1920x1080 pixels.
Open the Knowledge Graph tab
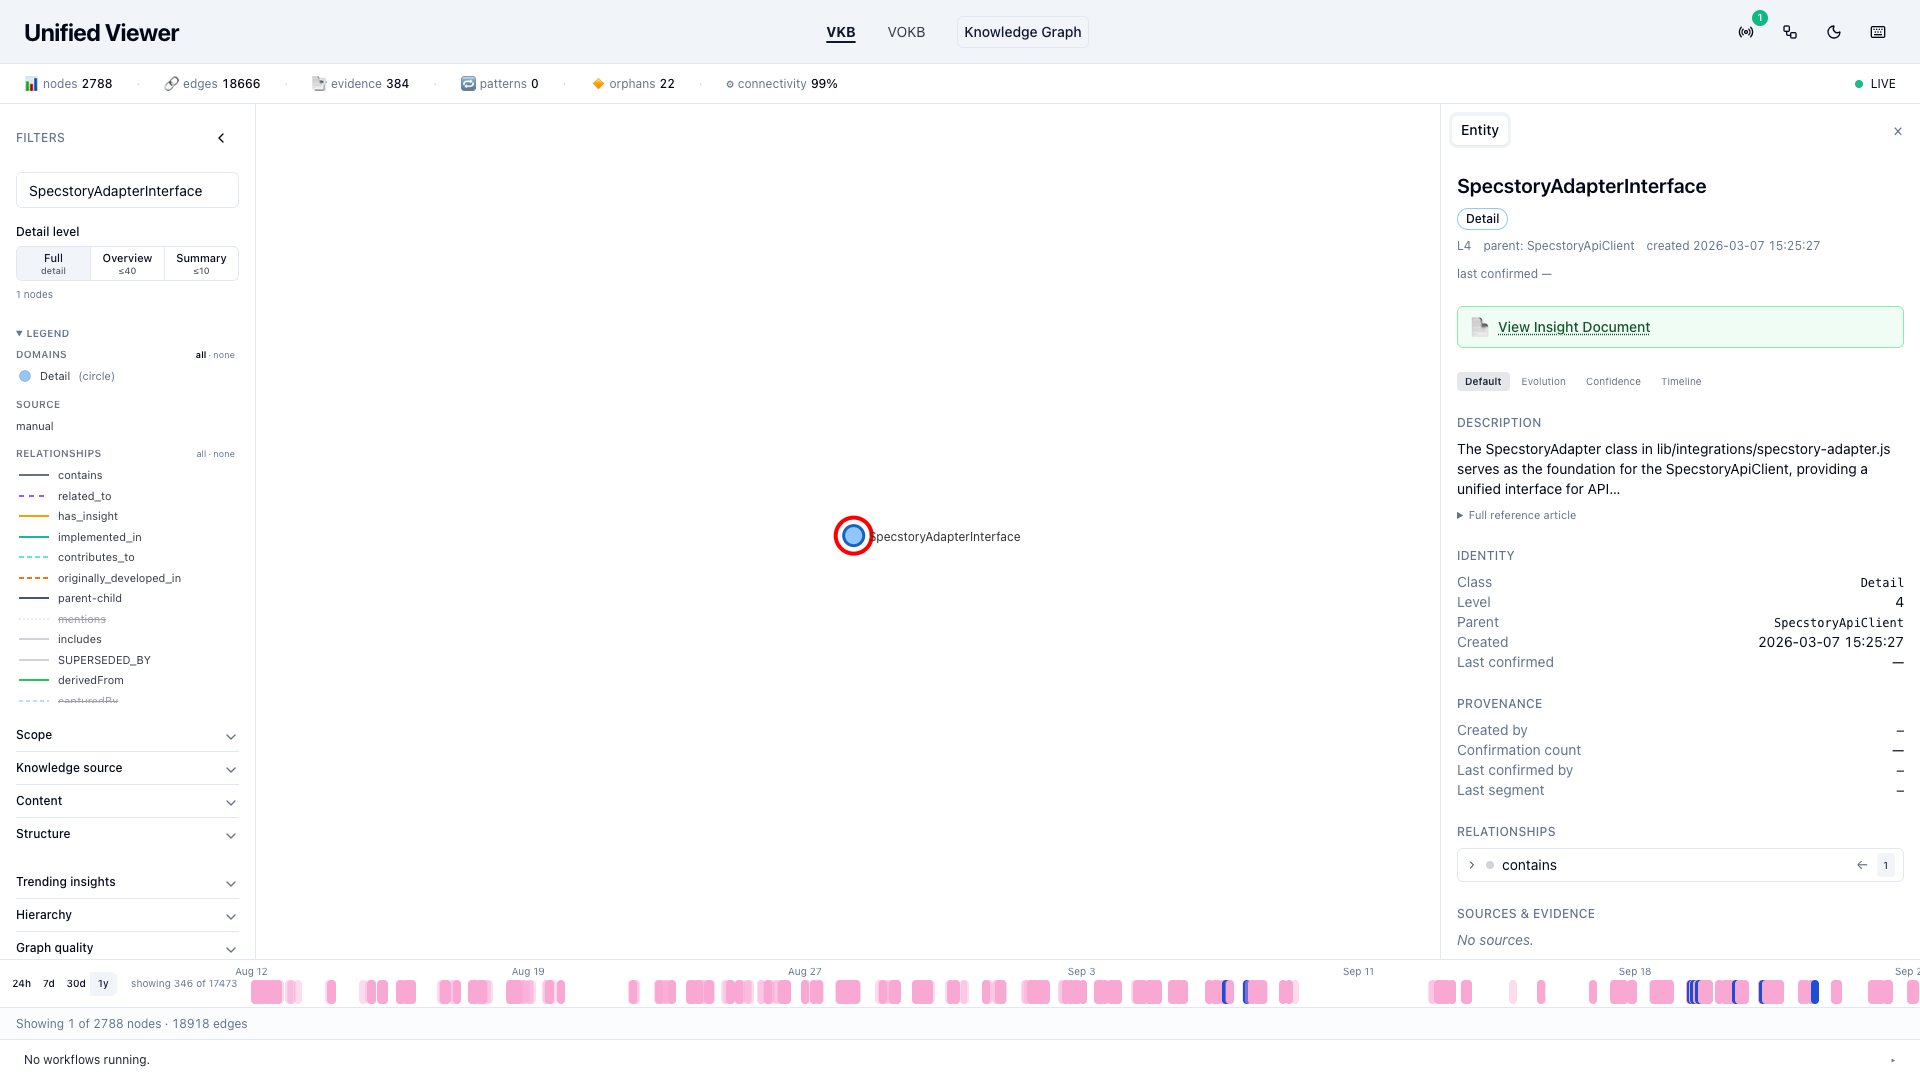click(x=1022, y=32)
